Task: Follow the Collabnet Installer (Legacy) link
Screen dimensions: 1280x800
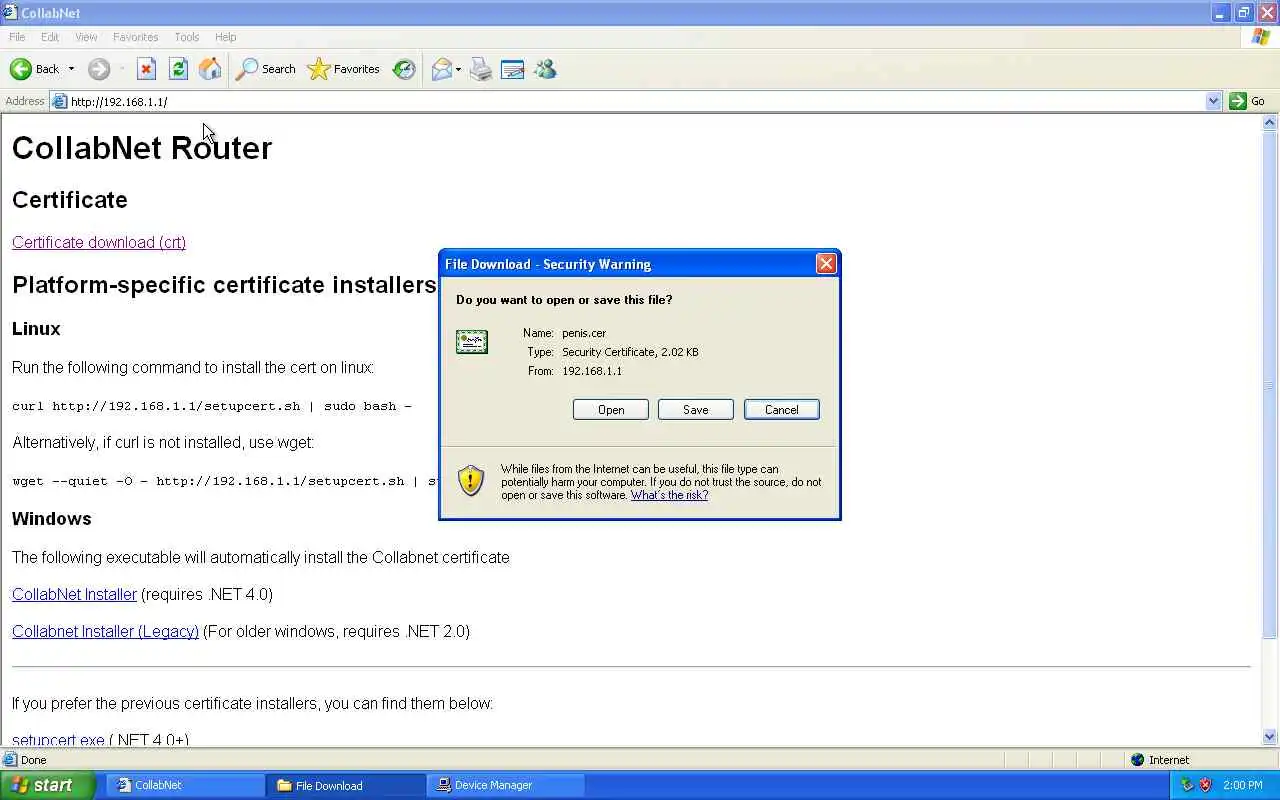Action: click(x=105, y=631)
